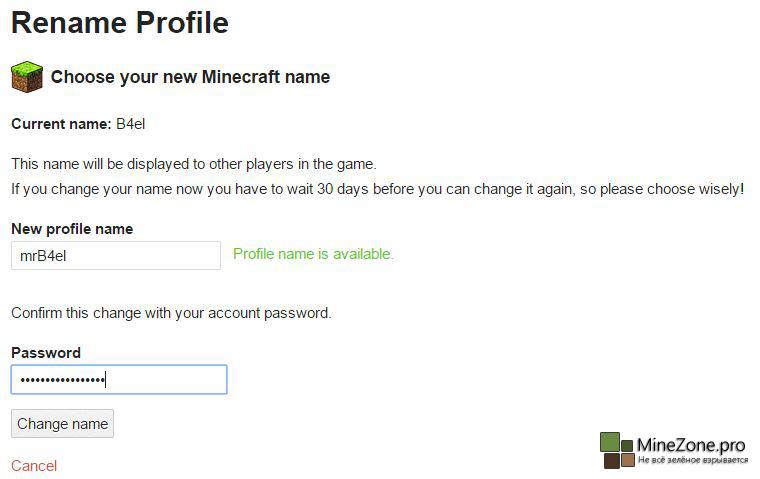Click the 'Confirm this change' instruction text
This screenshot has height=479, width=760.
click(x=171, y=313)
